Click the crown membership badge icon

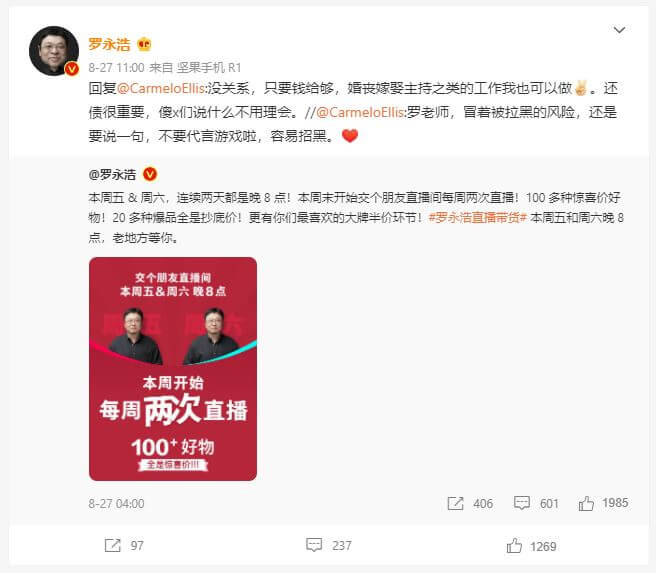click(144, 44)
